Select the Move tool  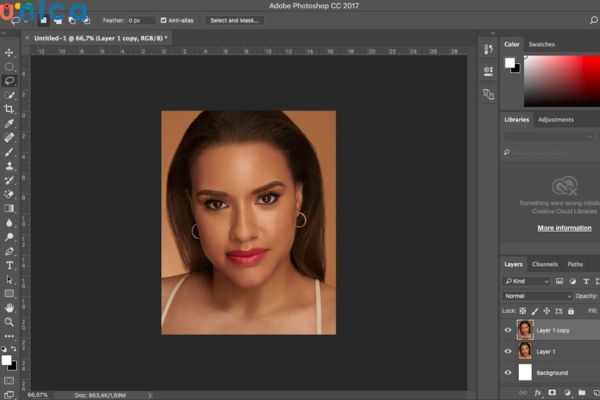(10, 52)
